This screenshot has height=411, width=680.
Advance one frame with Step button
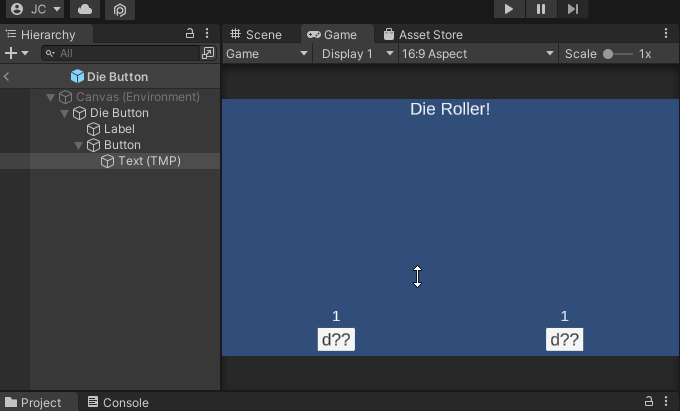click(572, 9)
